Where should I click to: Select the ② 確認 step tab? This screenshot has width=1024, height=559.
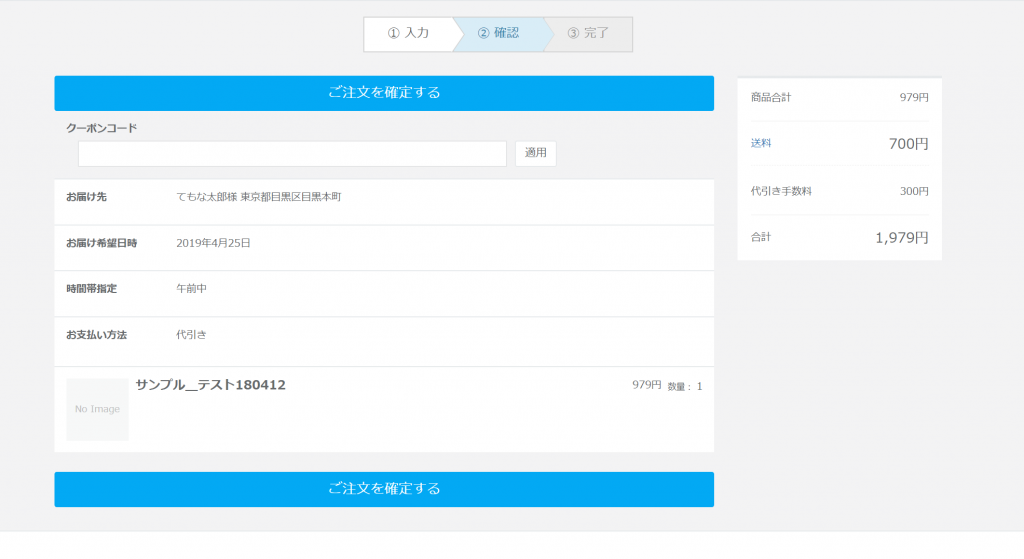coord(498,33)
